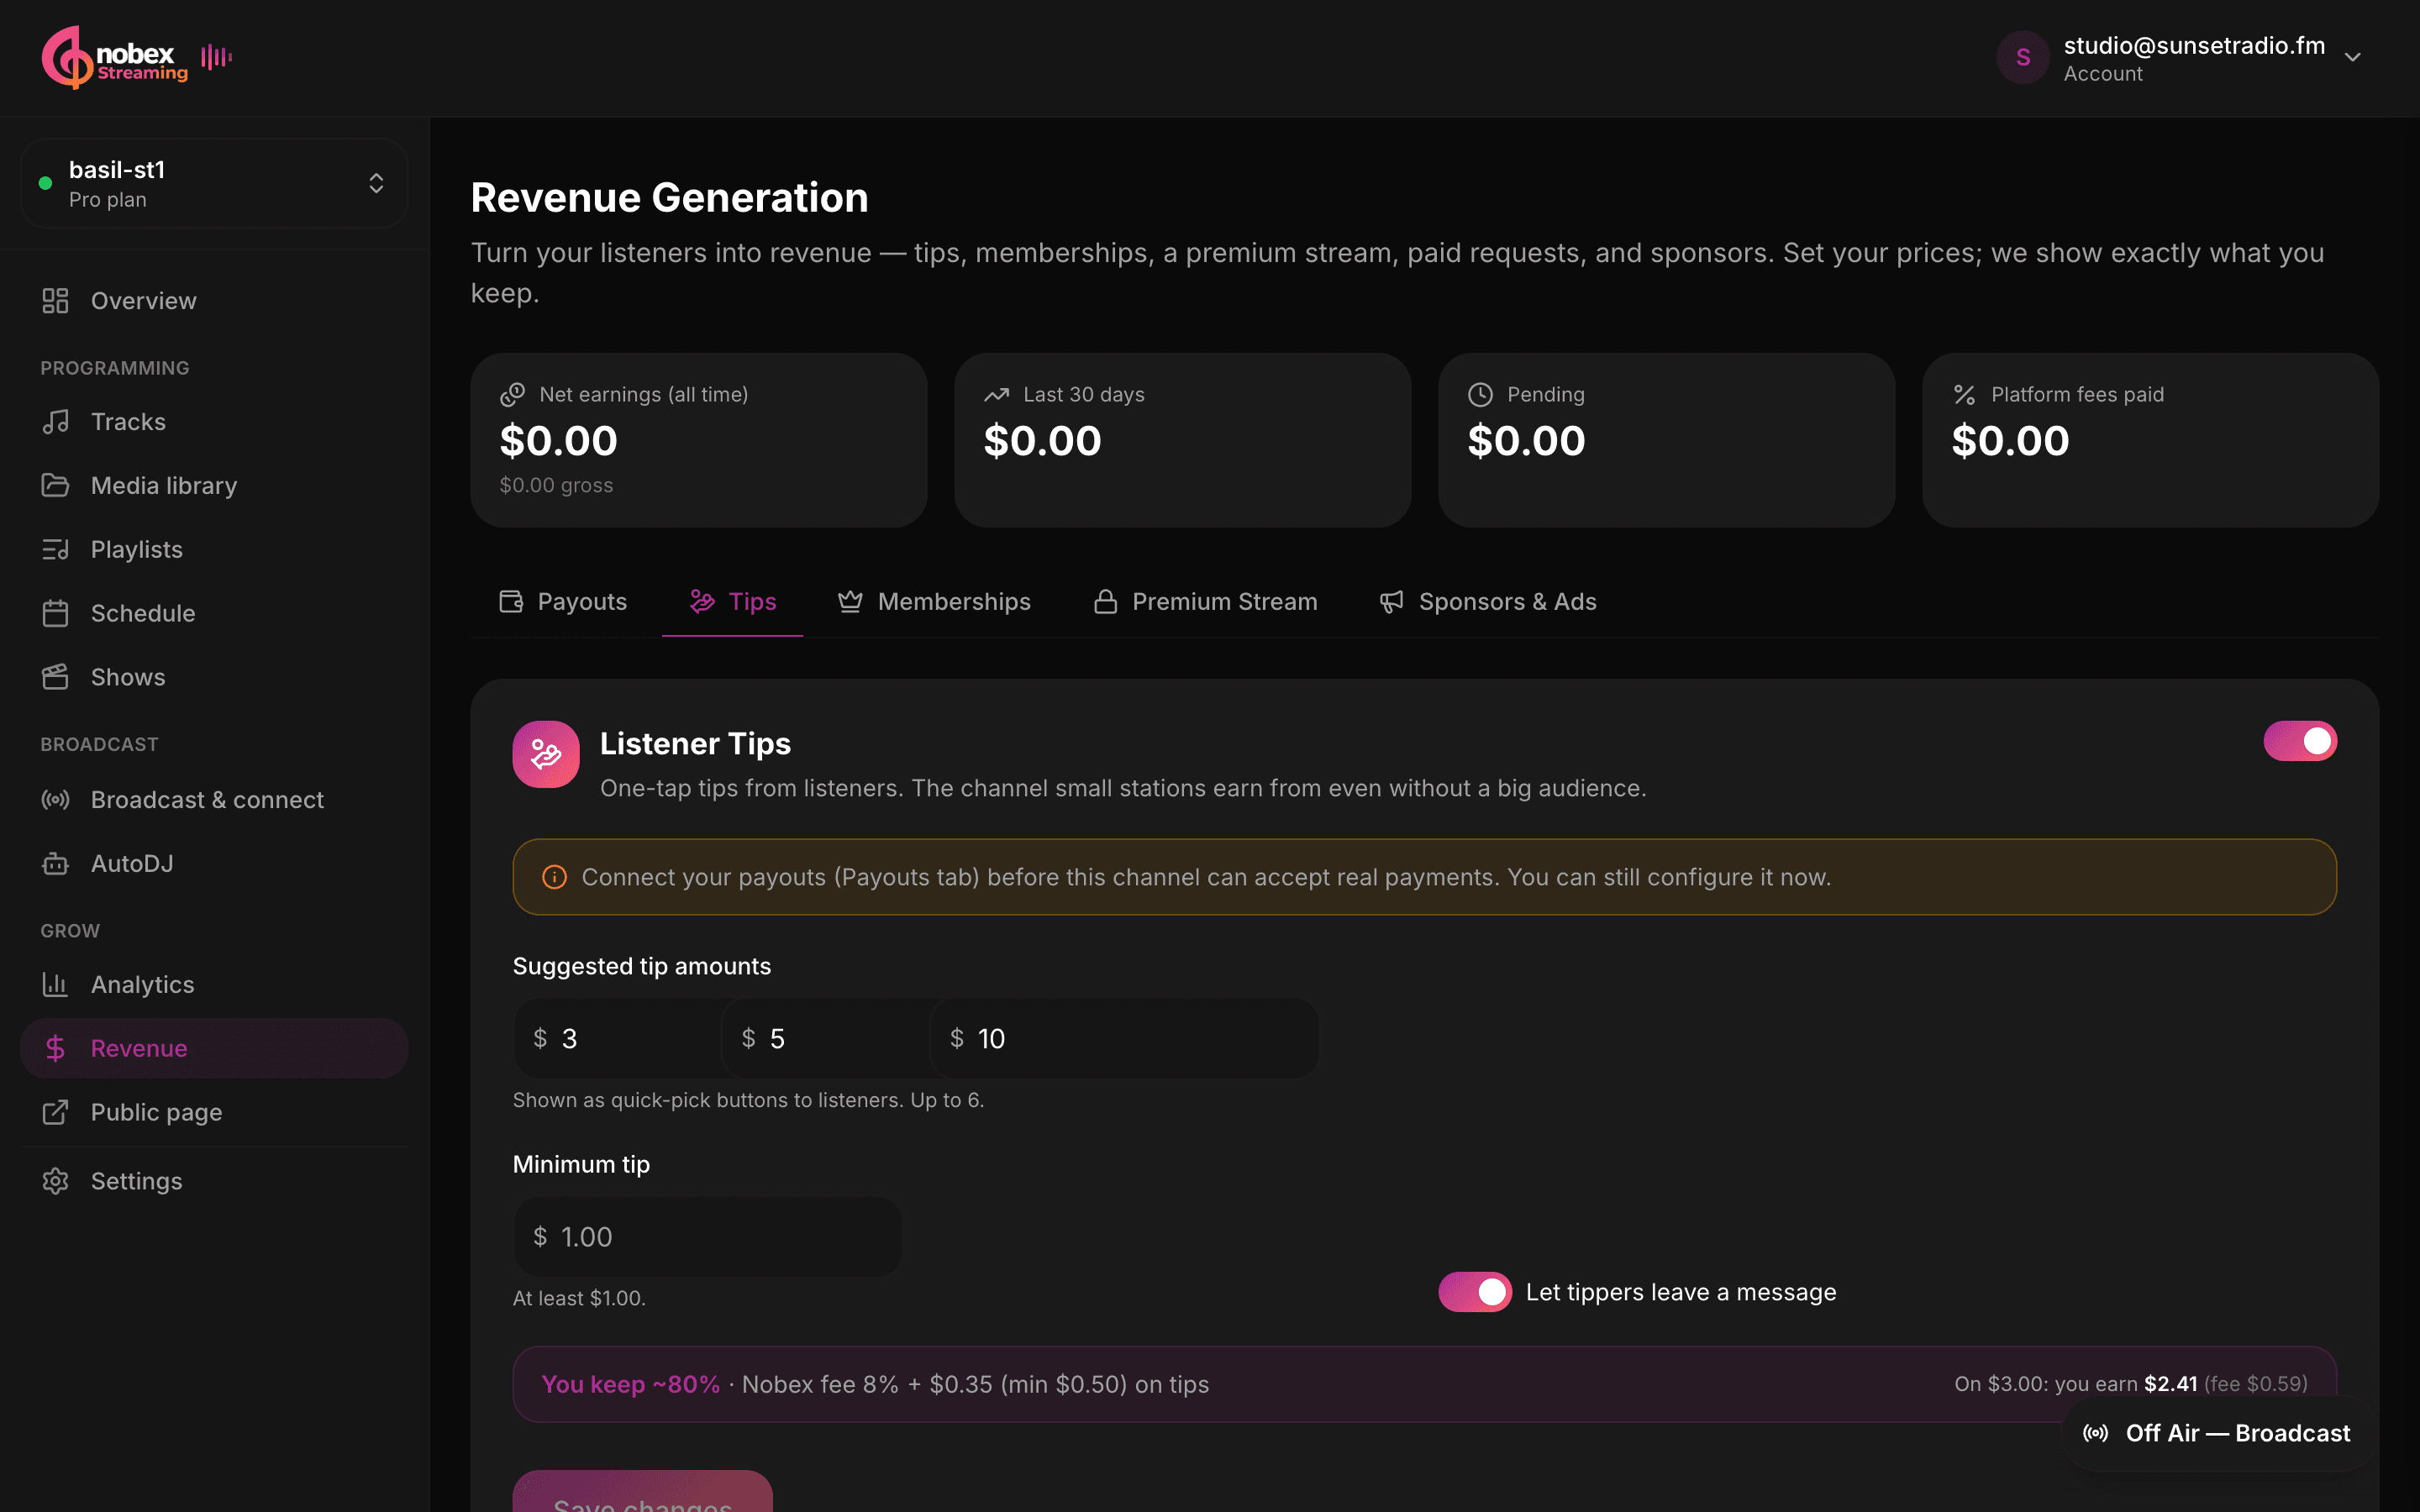This screenshot has width=2420, height=1512.
Task: Click the Overview grid icon
Action: (55, 301)
